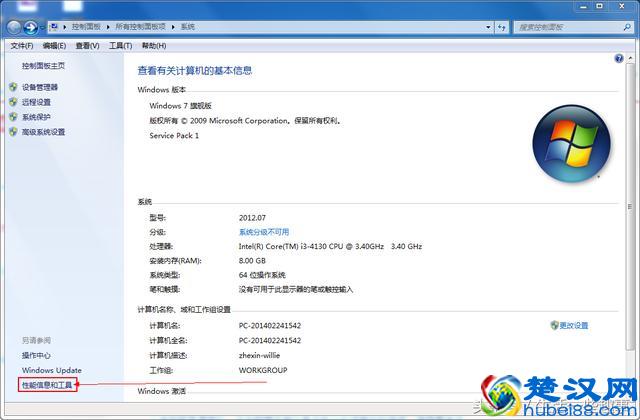Screen dimensions: 640x420
Task: Click the vertical scrollbar thumb
Action: point(629,207)
